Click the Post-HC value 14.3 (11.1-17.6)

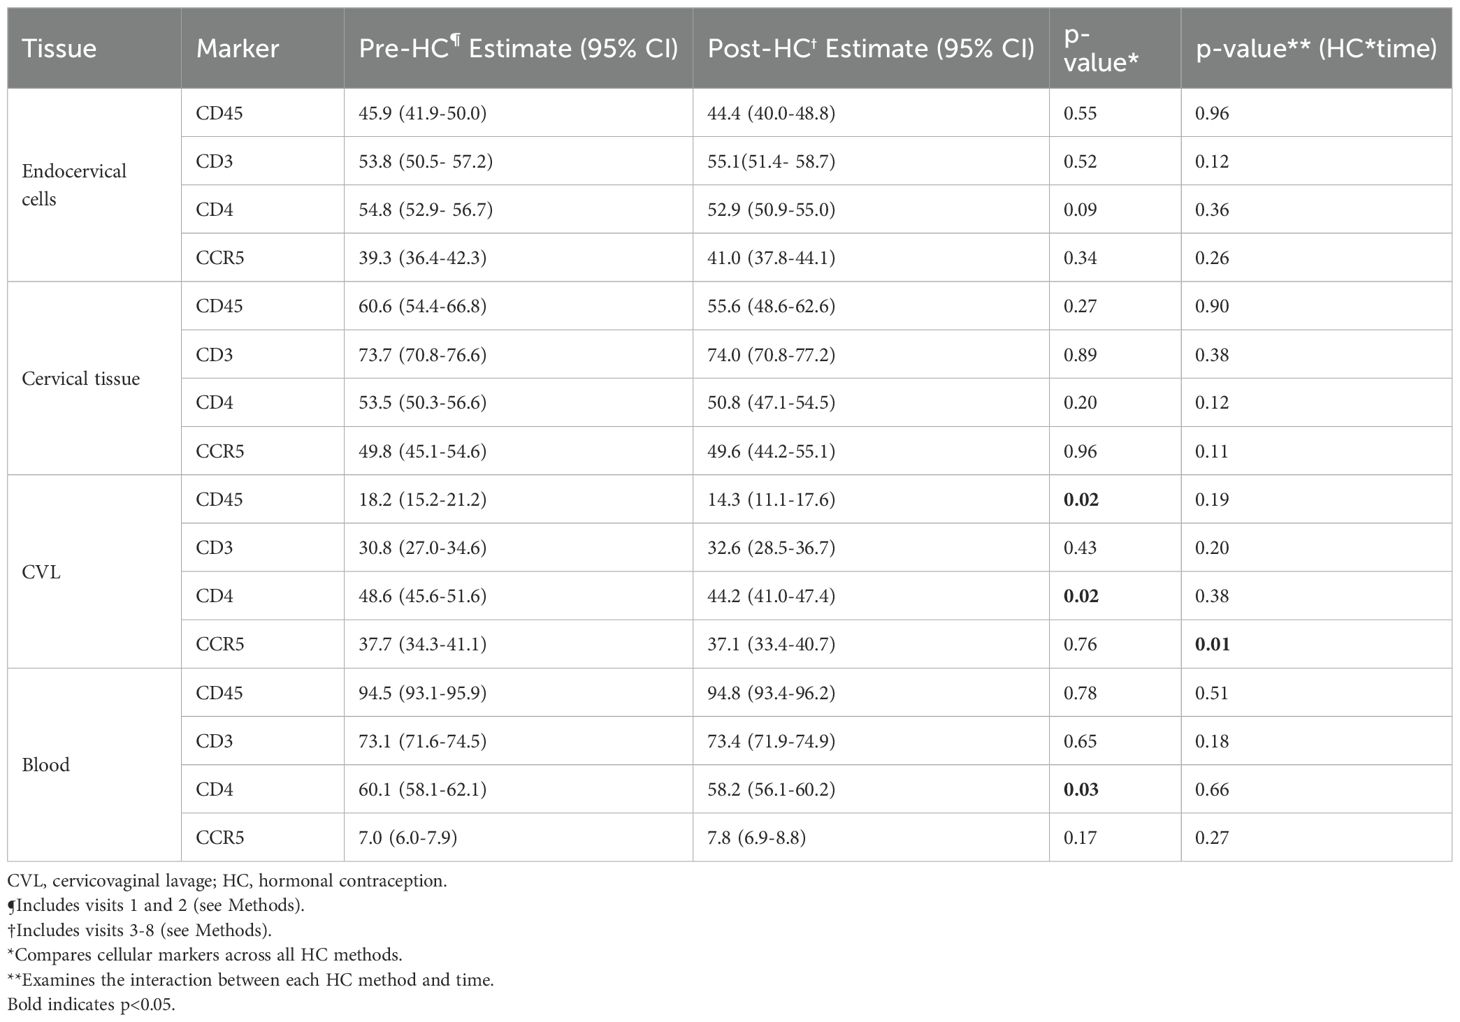[770, 499]
